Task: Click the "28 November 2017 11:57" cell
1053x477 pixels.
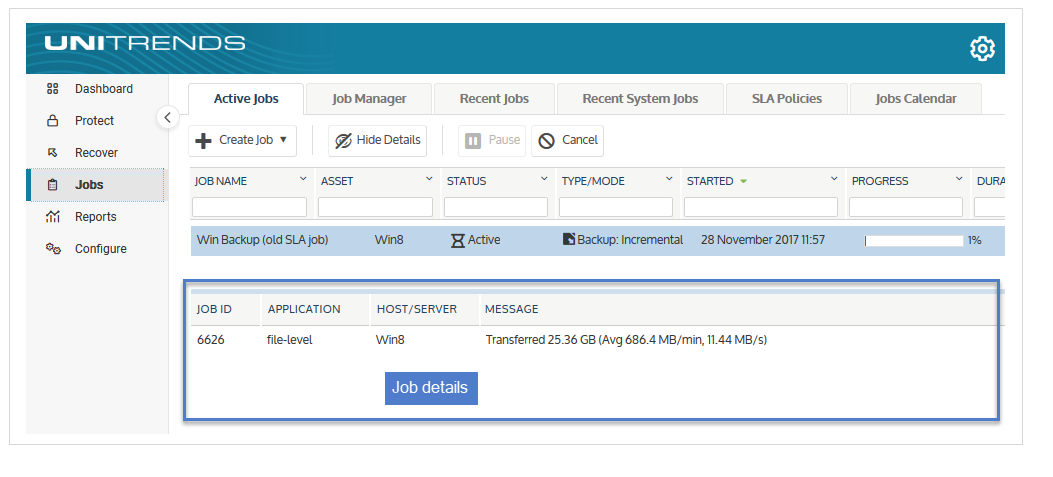Action: (763, 240)
